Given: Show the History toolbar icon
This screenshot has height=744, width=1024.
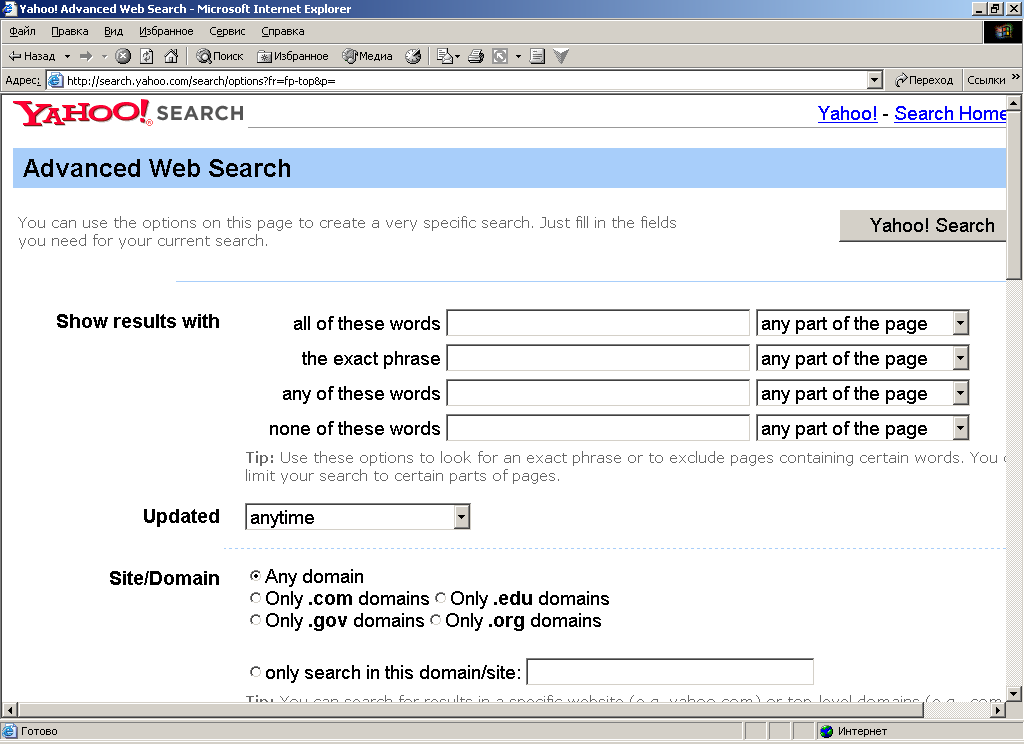Looking at the screenshot, I should [x=413, y=56].
